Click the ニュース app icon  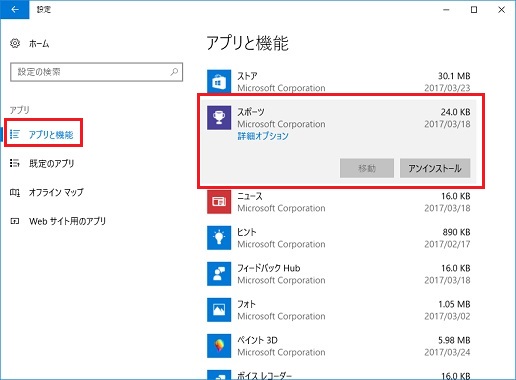point(219,202)
